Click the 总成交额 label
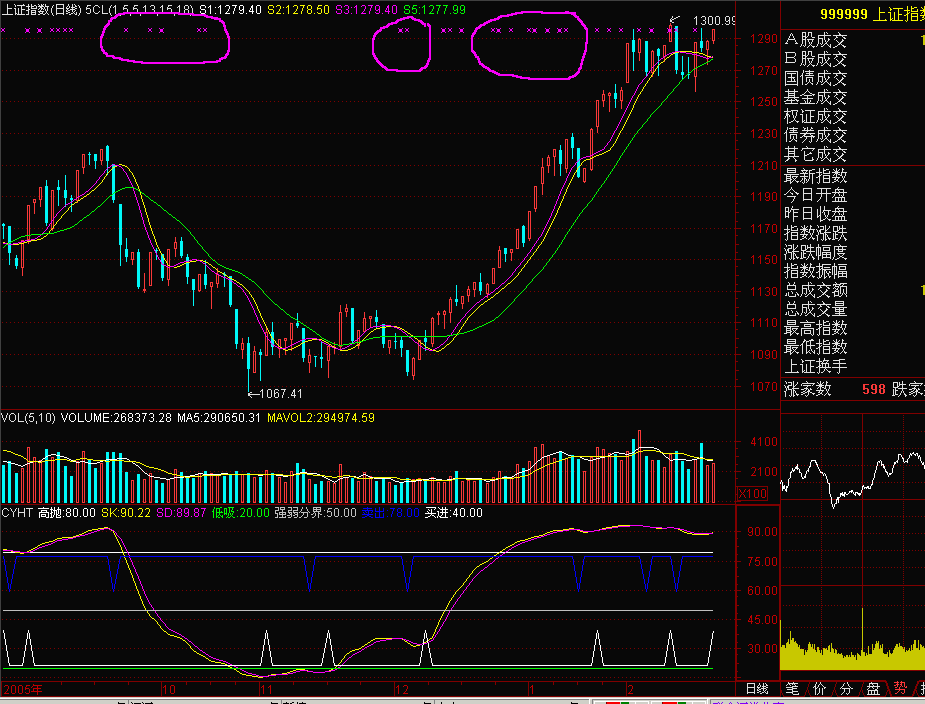The image size is (925, 704). [815, 290]
